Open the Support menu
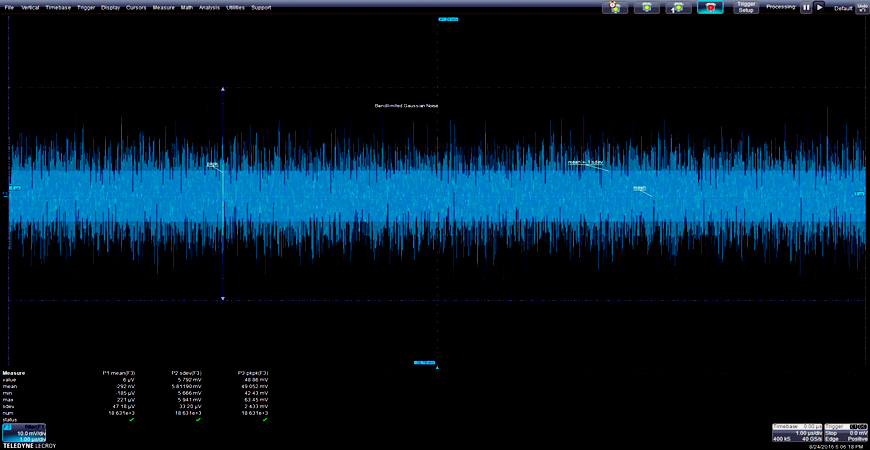 click(x=261, y=8)
